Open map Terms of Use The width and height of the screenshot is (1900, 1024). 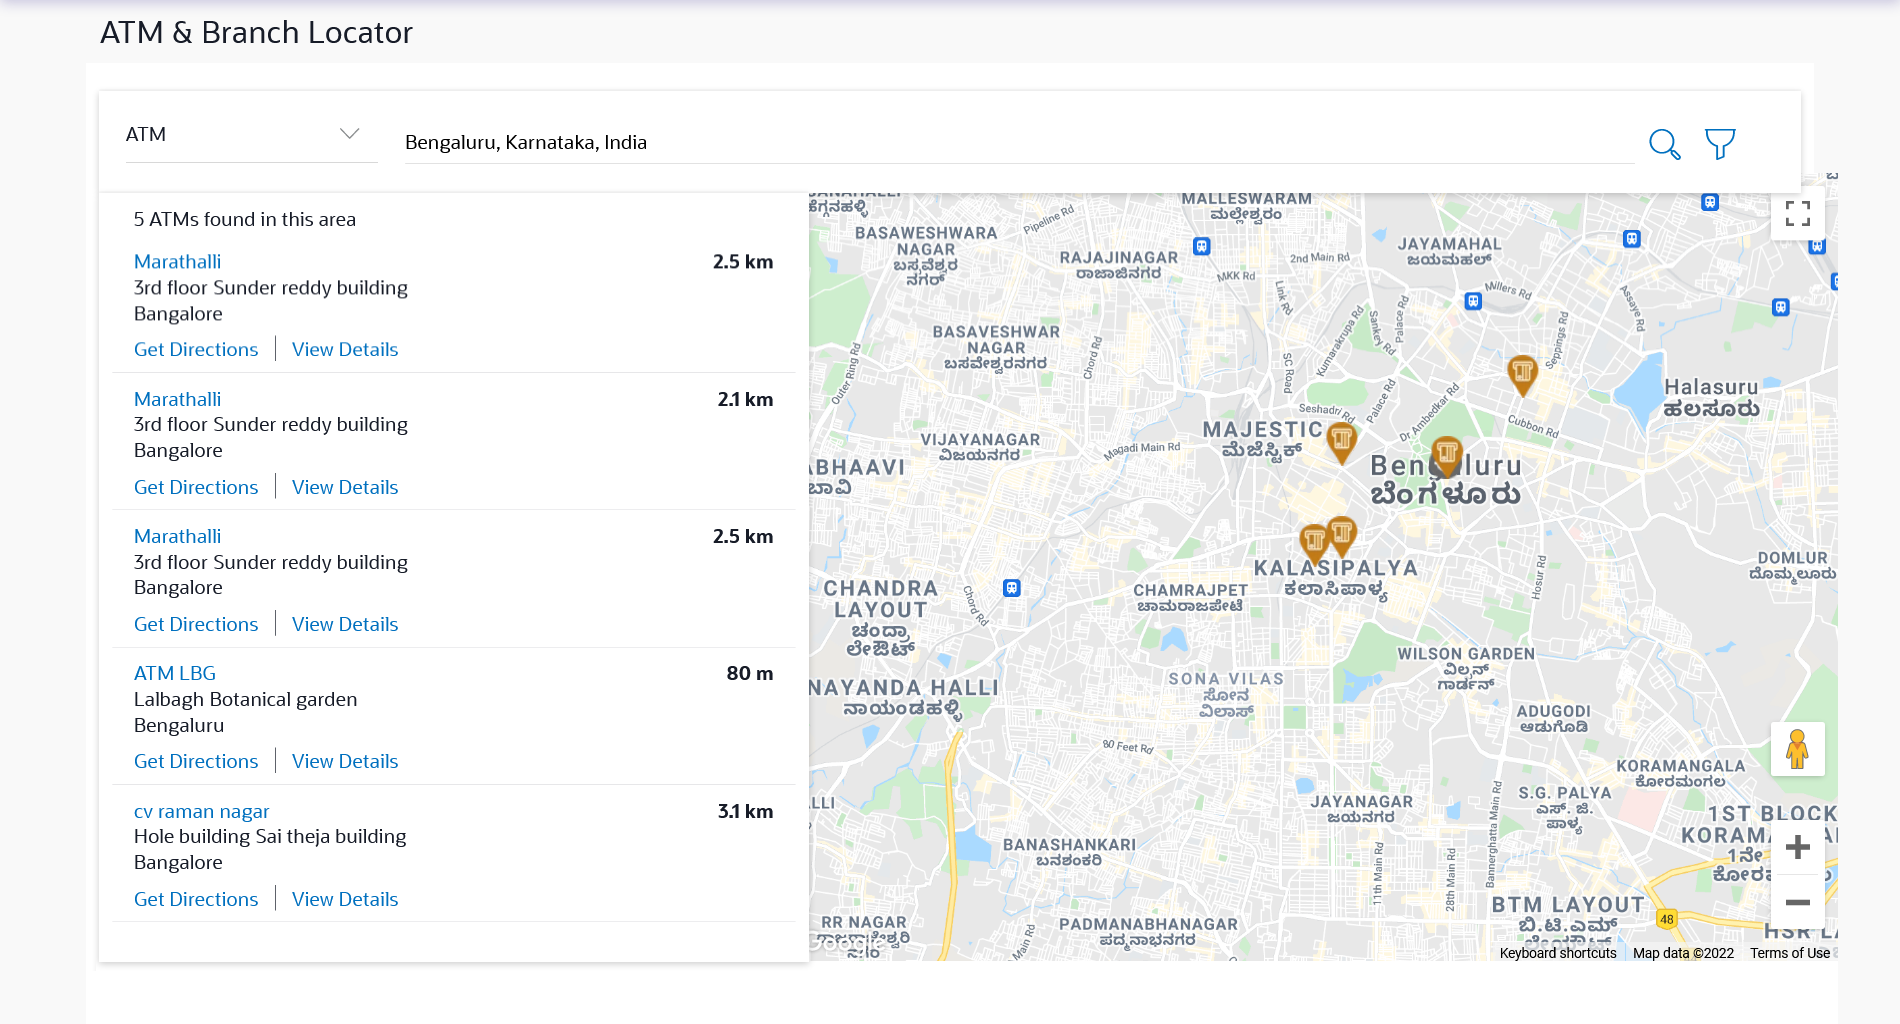coord(1789,953)
